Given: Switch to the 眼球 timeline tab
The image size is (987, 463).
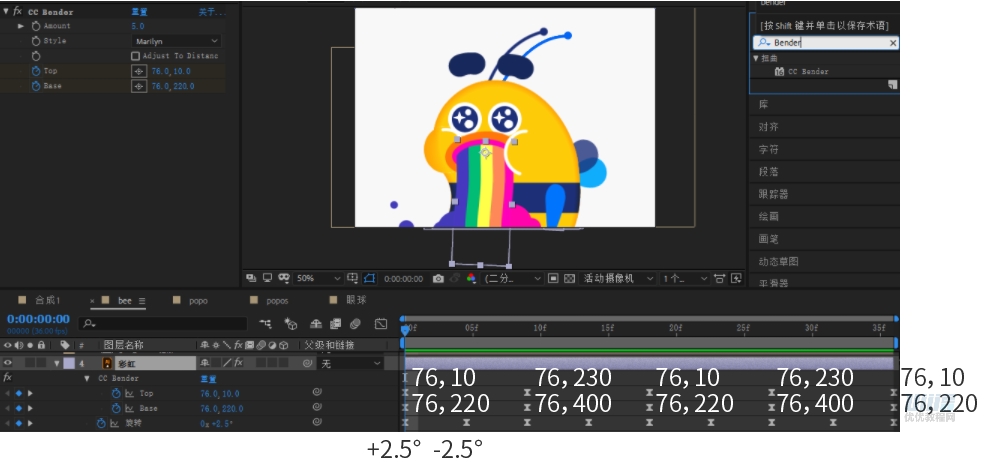Looking at the screenshot, I should click(356, 301).
